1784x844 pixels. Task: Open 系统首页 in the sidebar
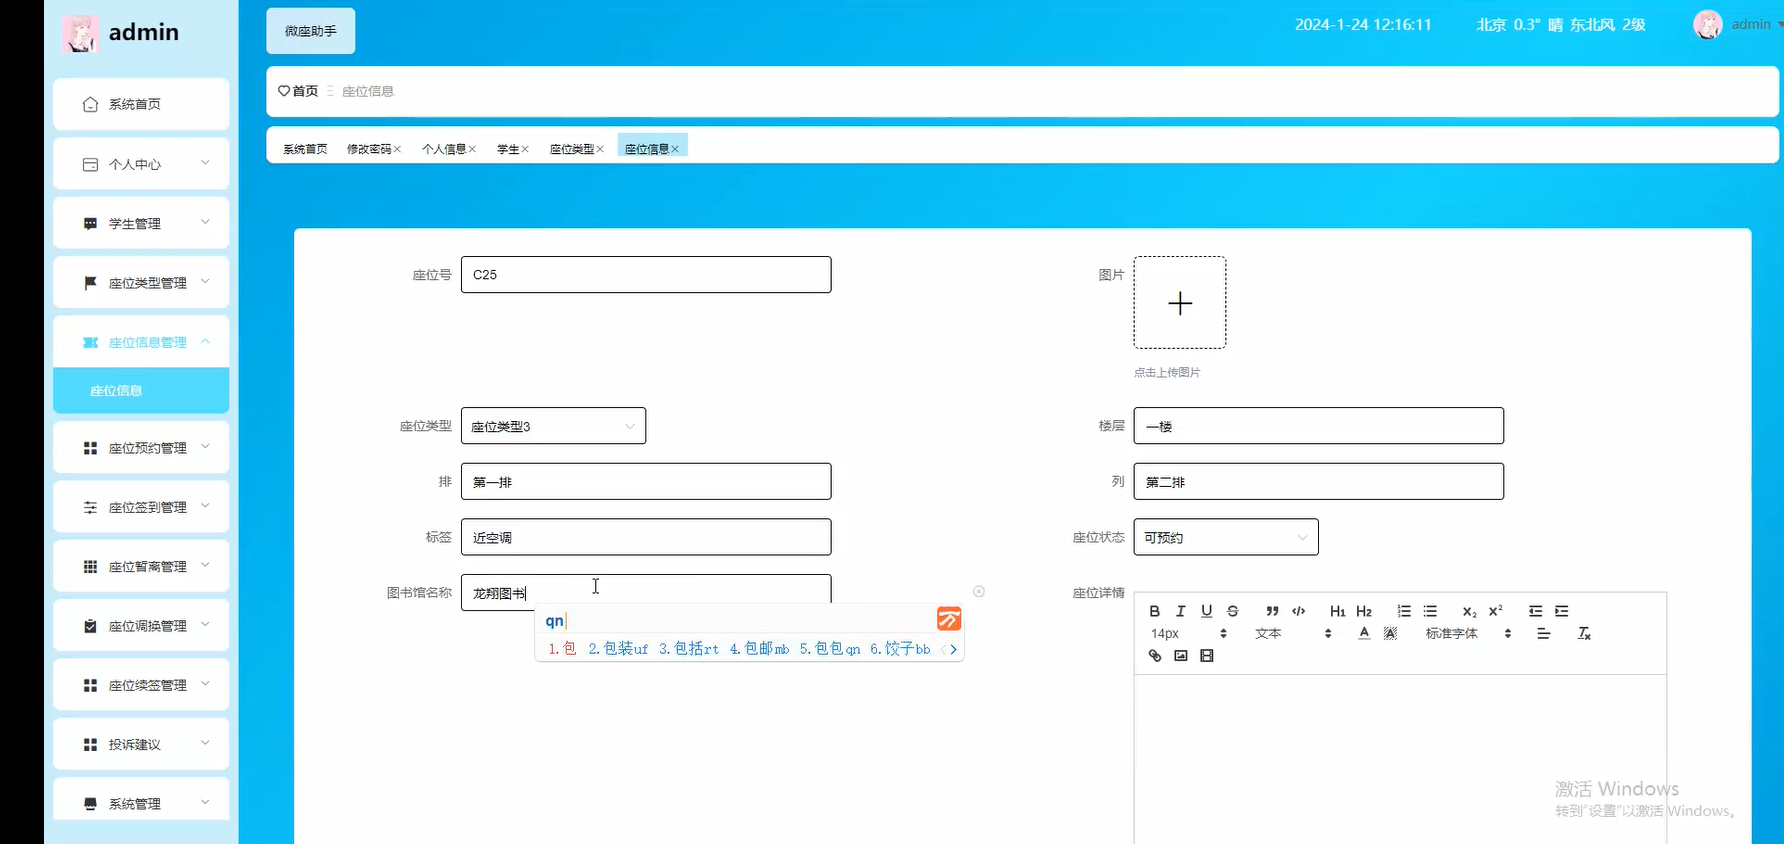141,104
